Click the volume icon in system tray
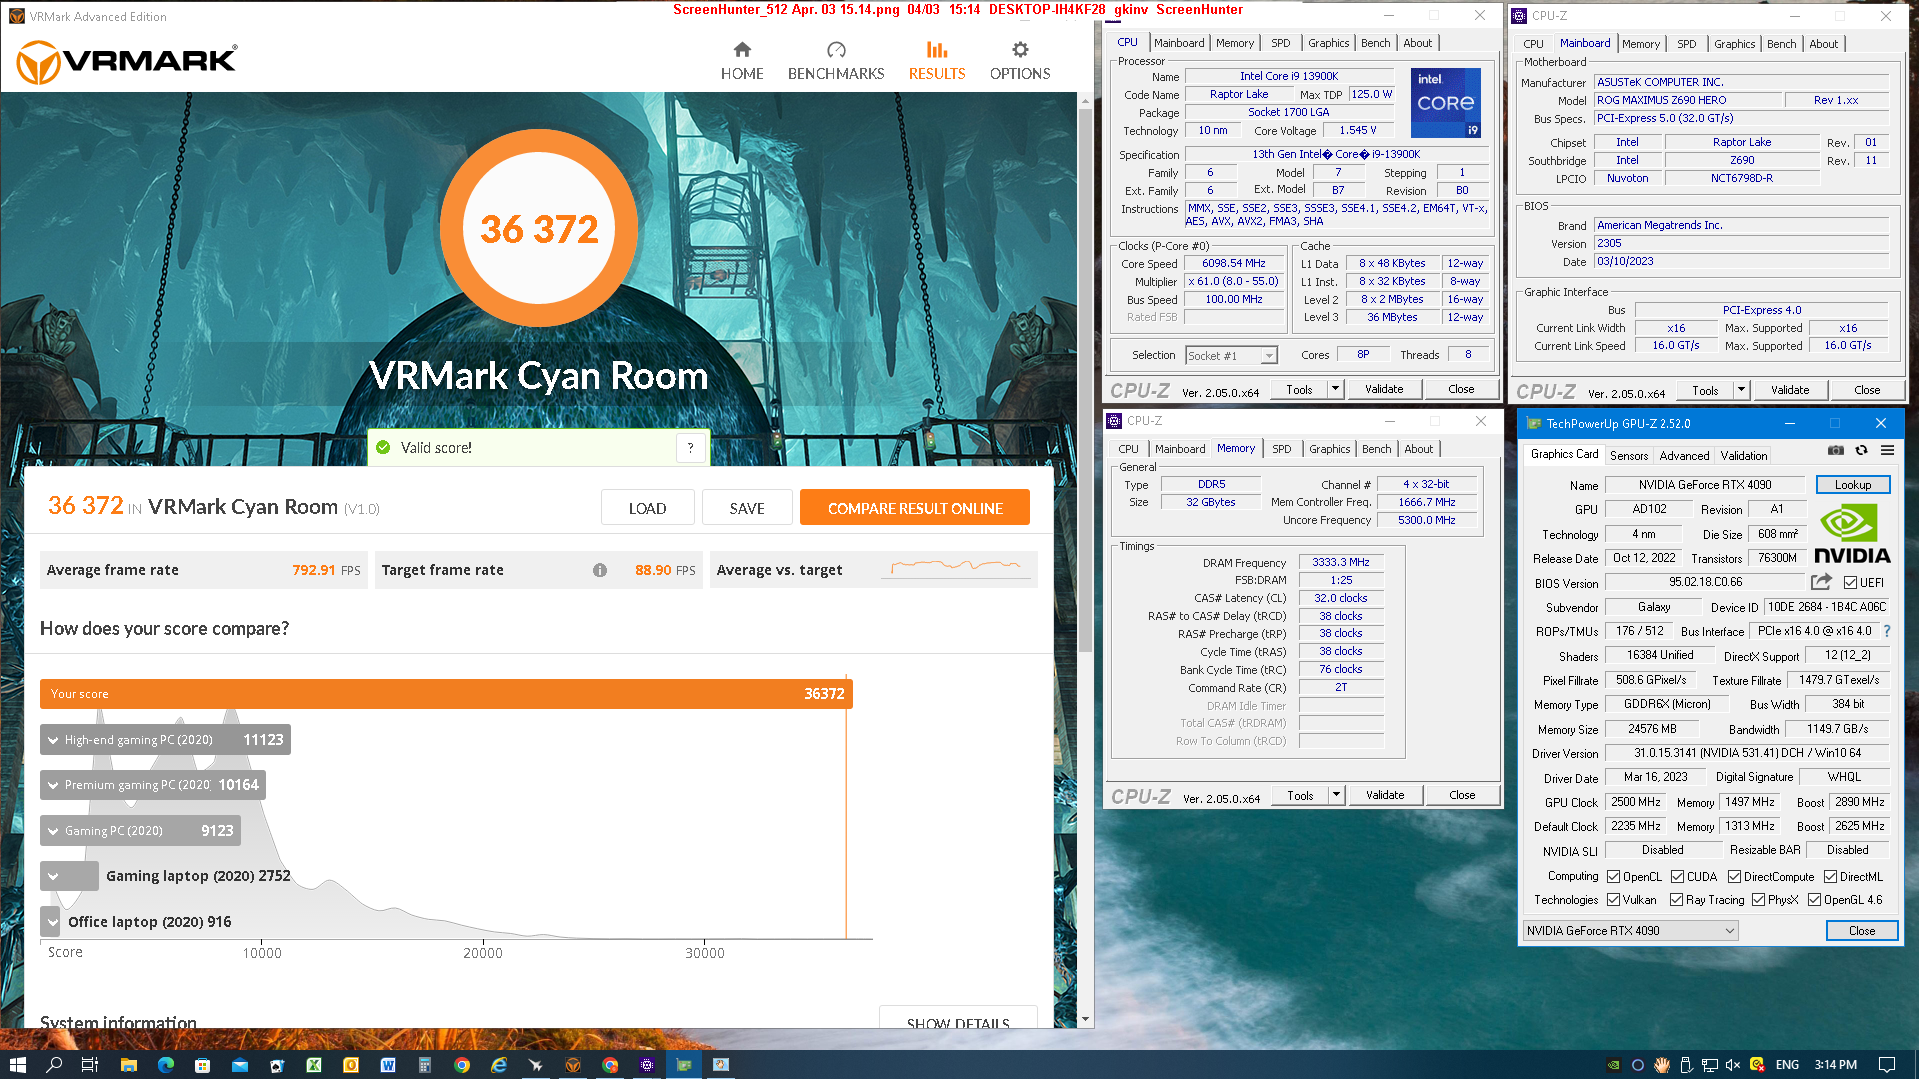 [x=1733, y=1065]
